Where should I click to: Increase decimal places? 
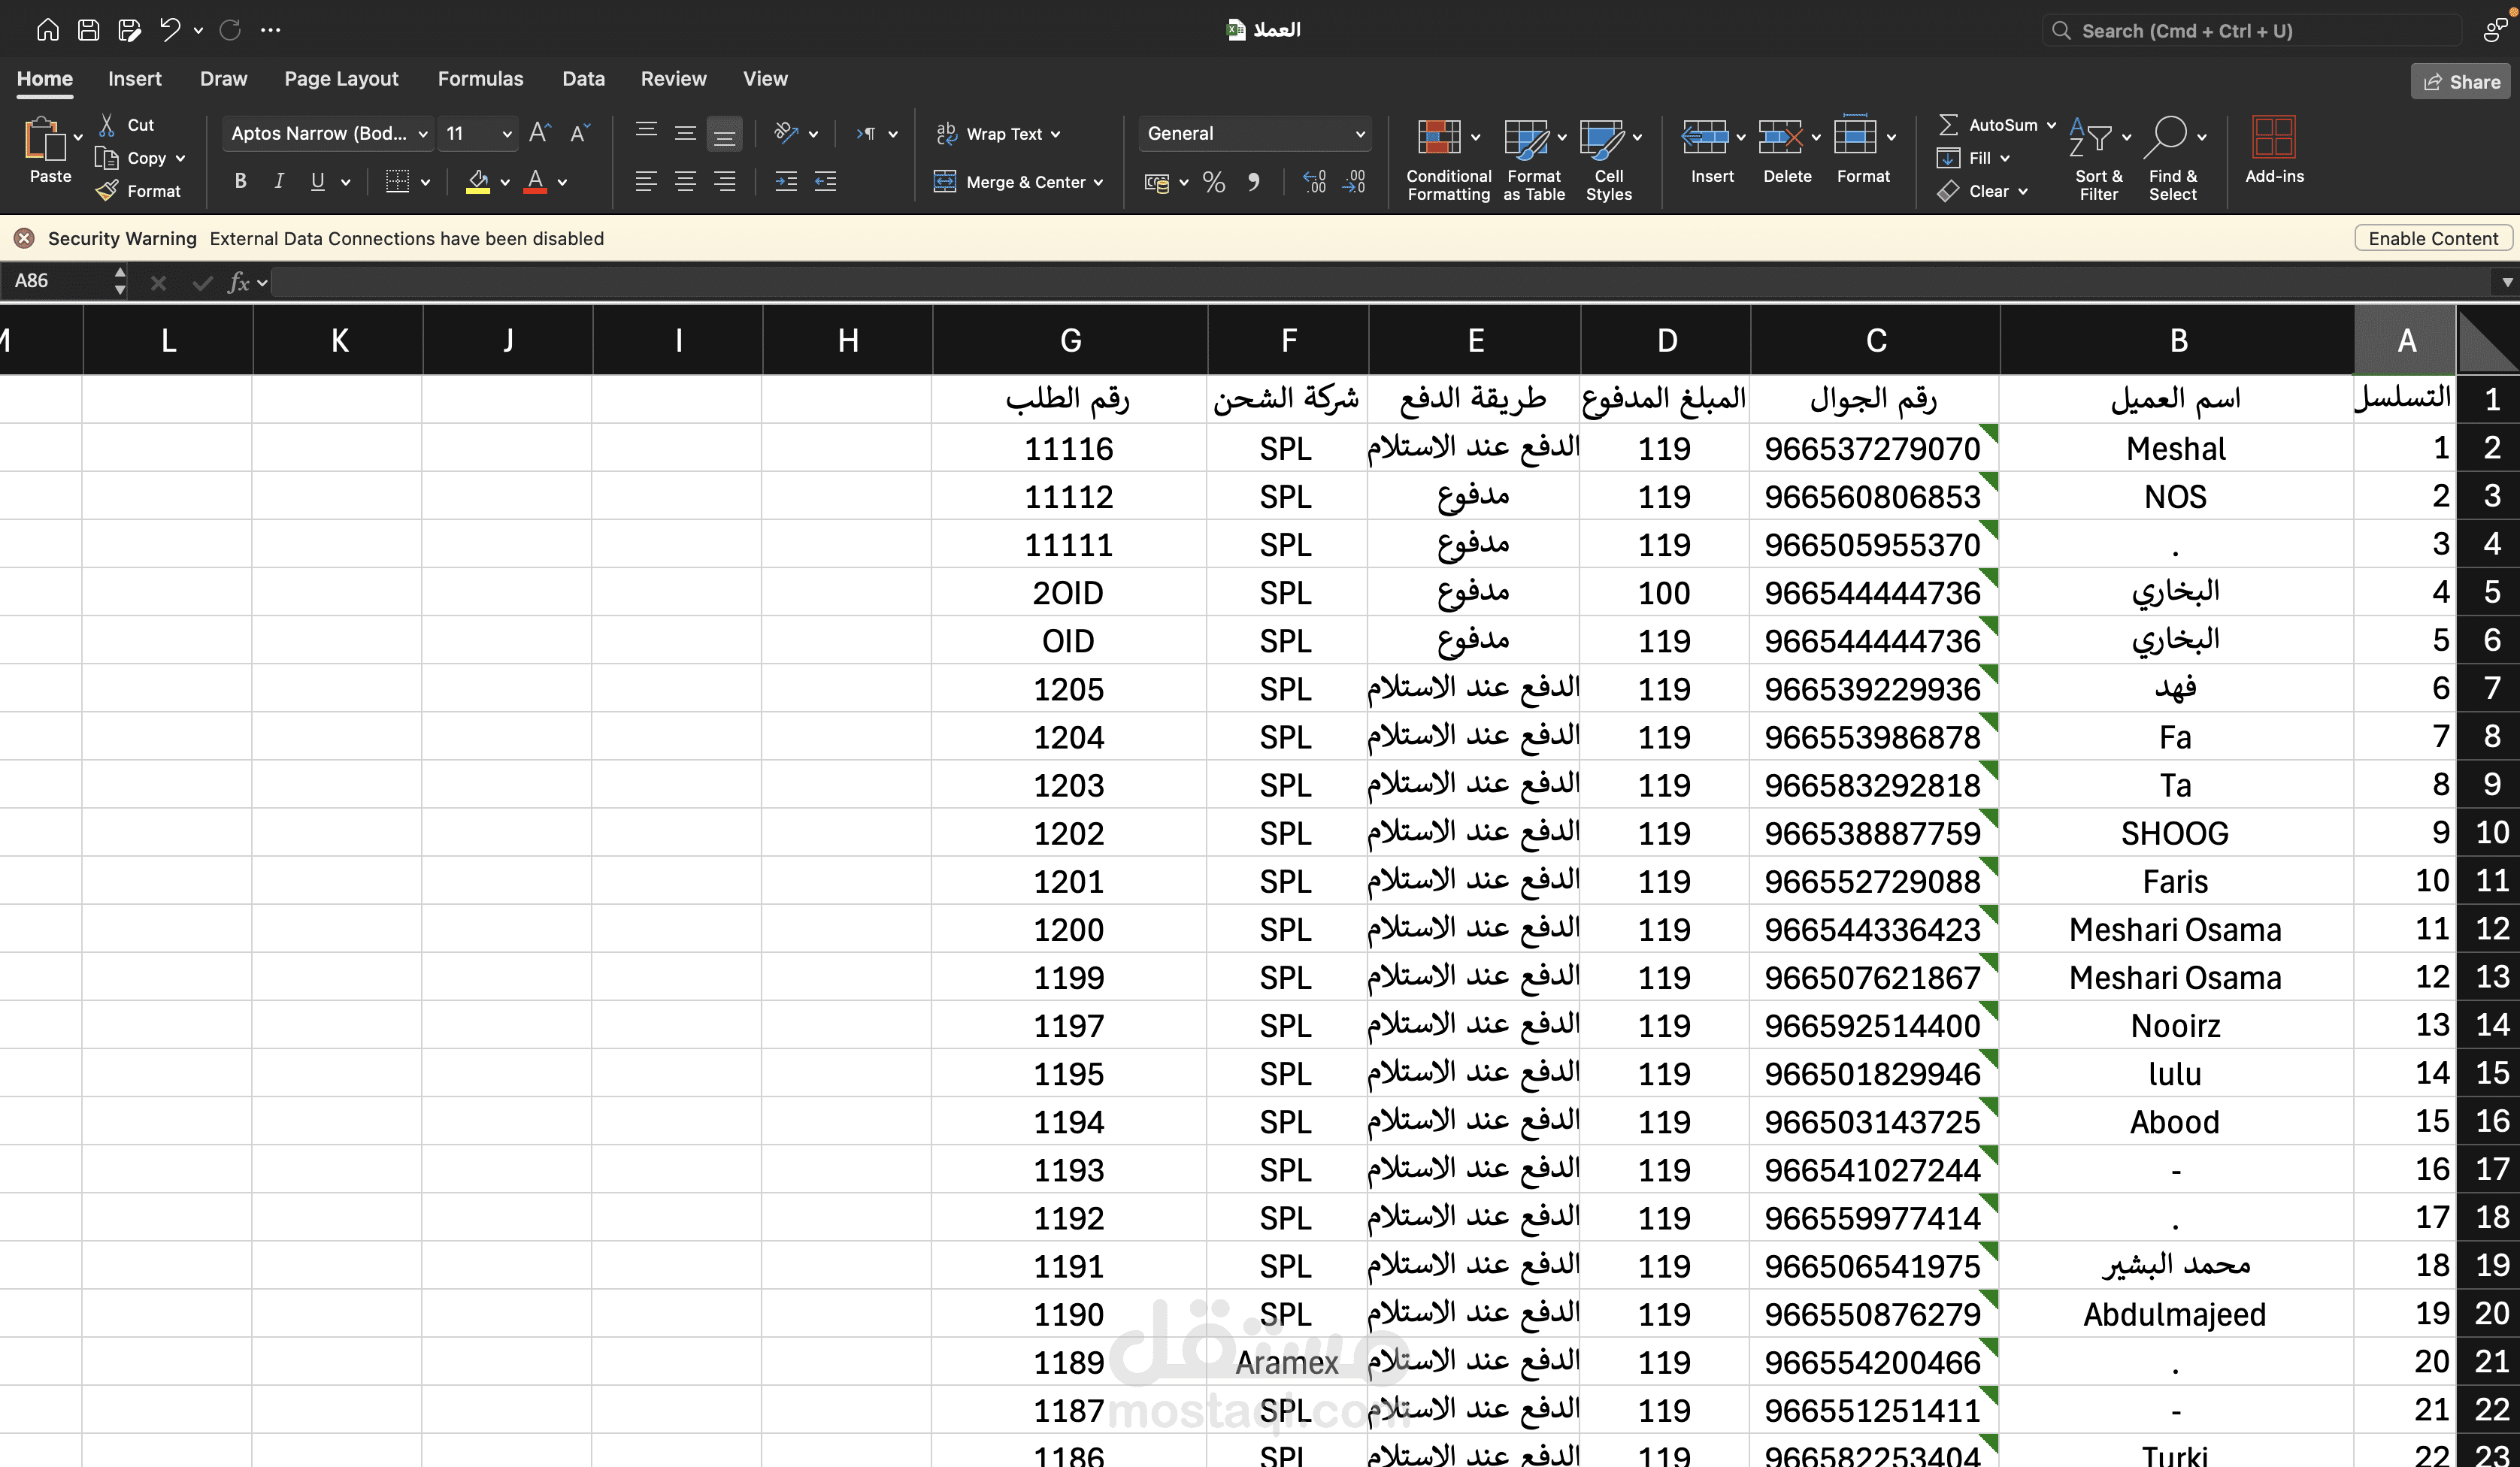(x=1315, y=182)
